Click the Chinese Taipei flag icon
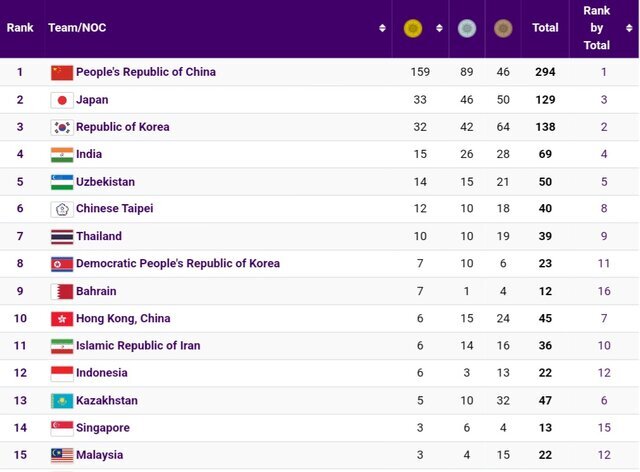The height and width of the screenshot is (472, 640). point(62,209)
